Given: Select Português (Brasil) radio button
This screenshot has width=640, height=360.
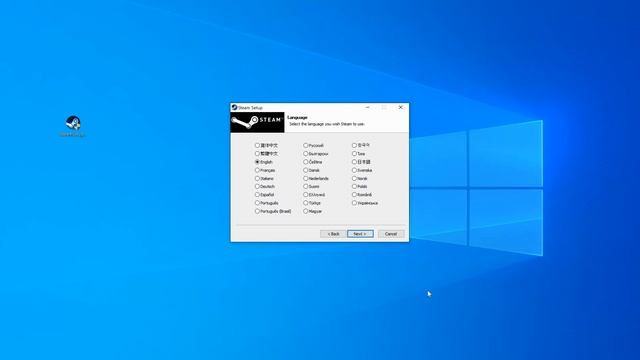Looking at the screenshot, I should [257, 211].
